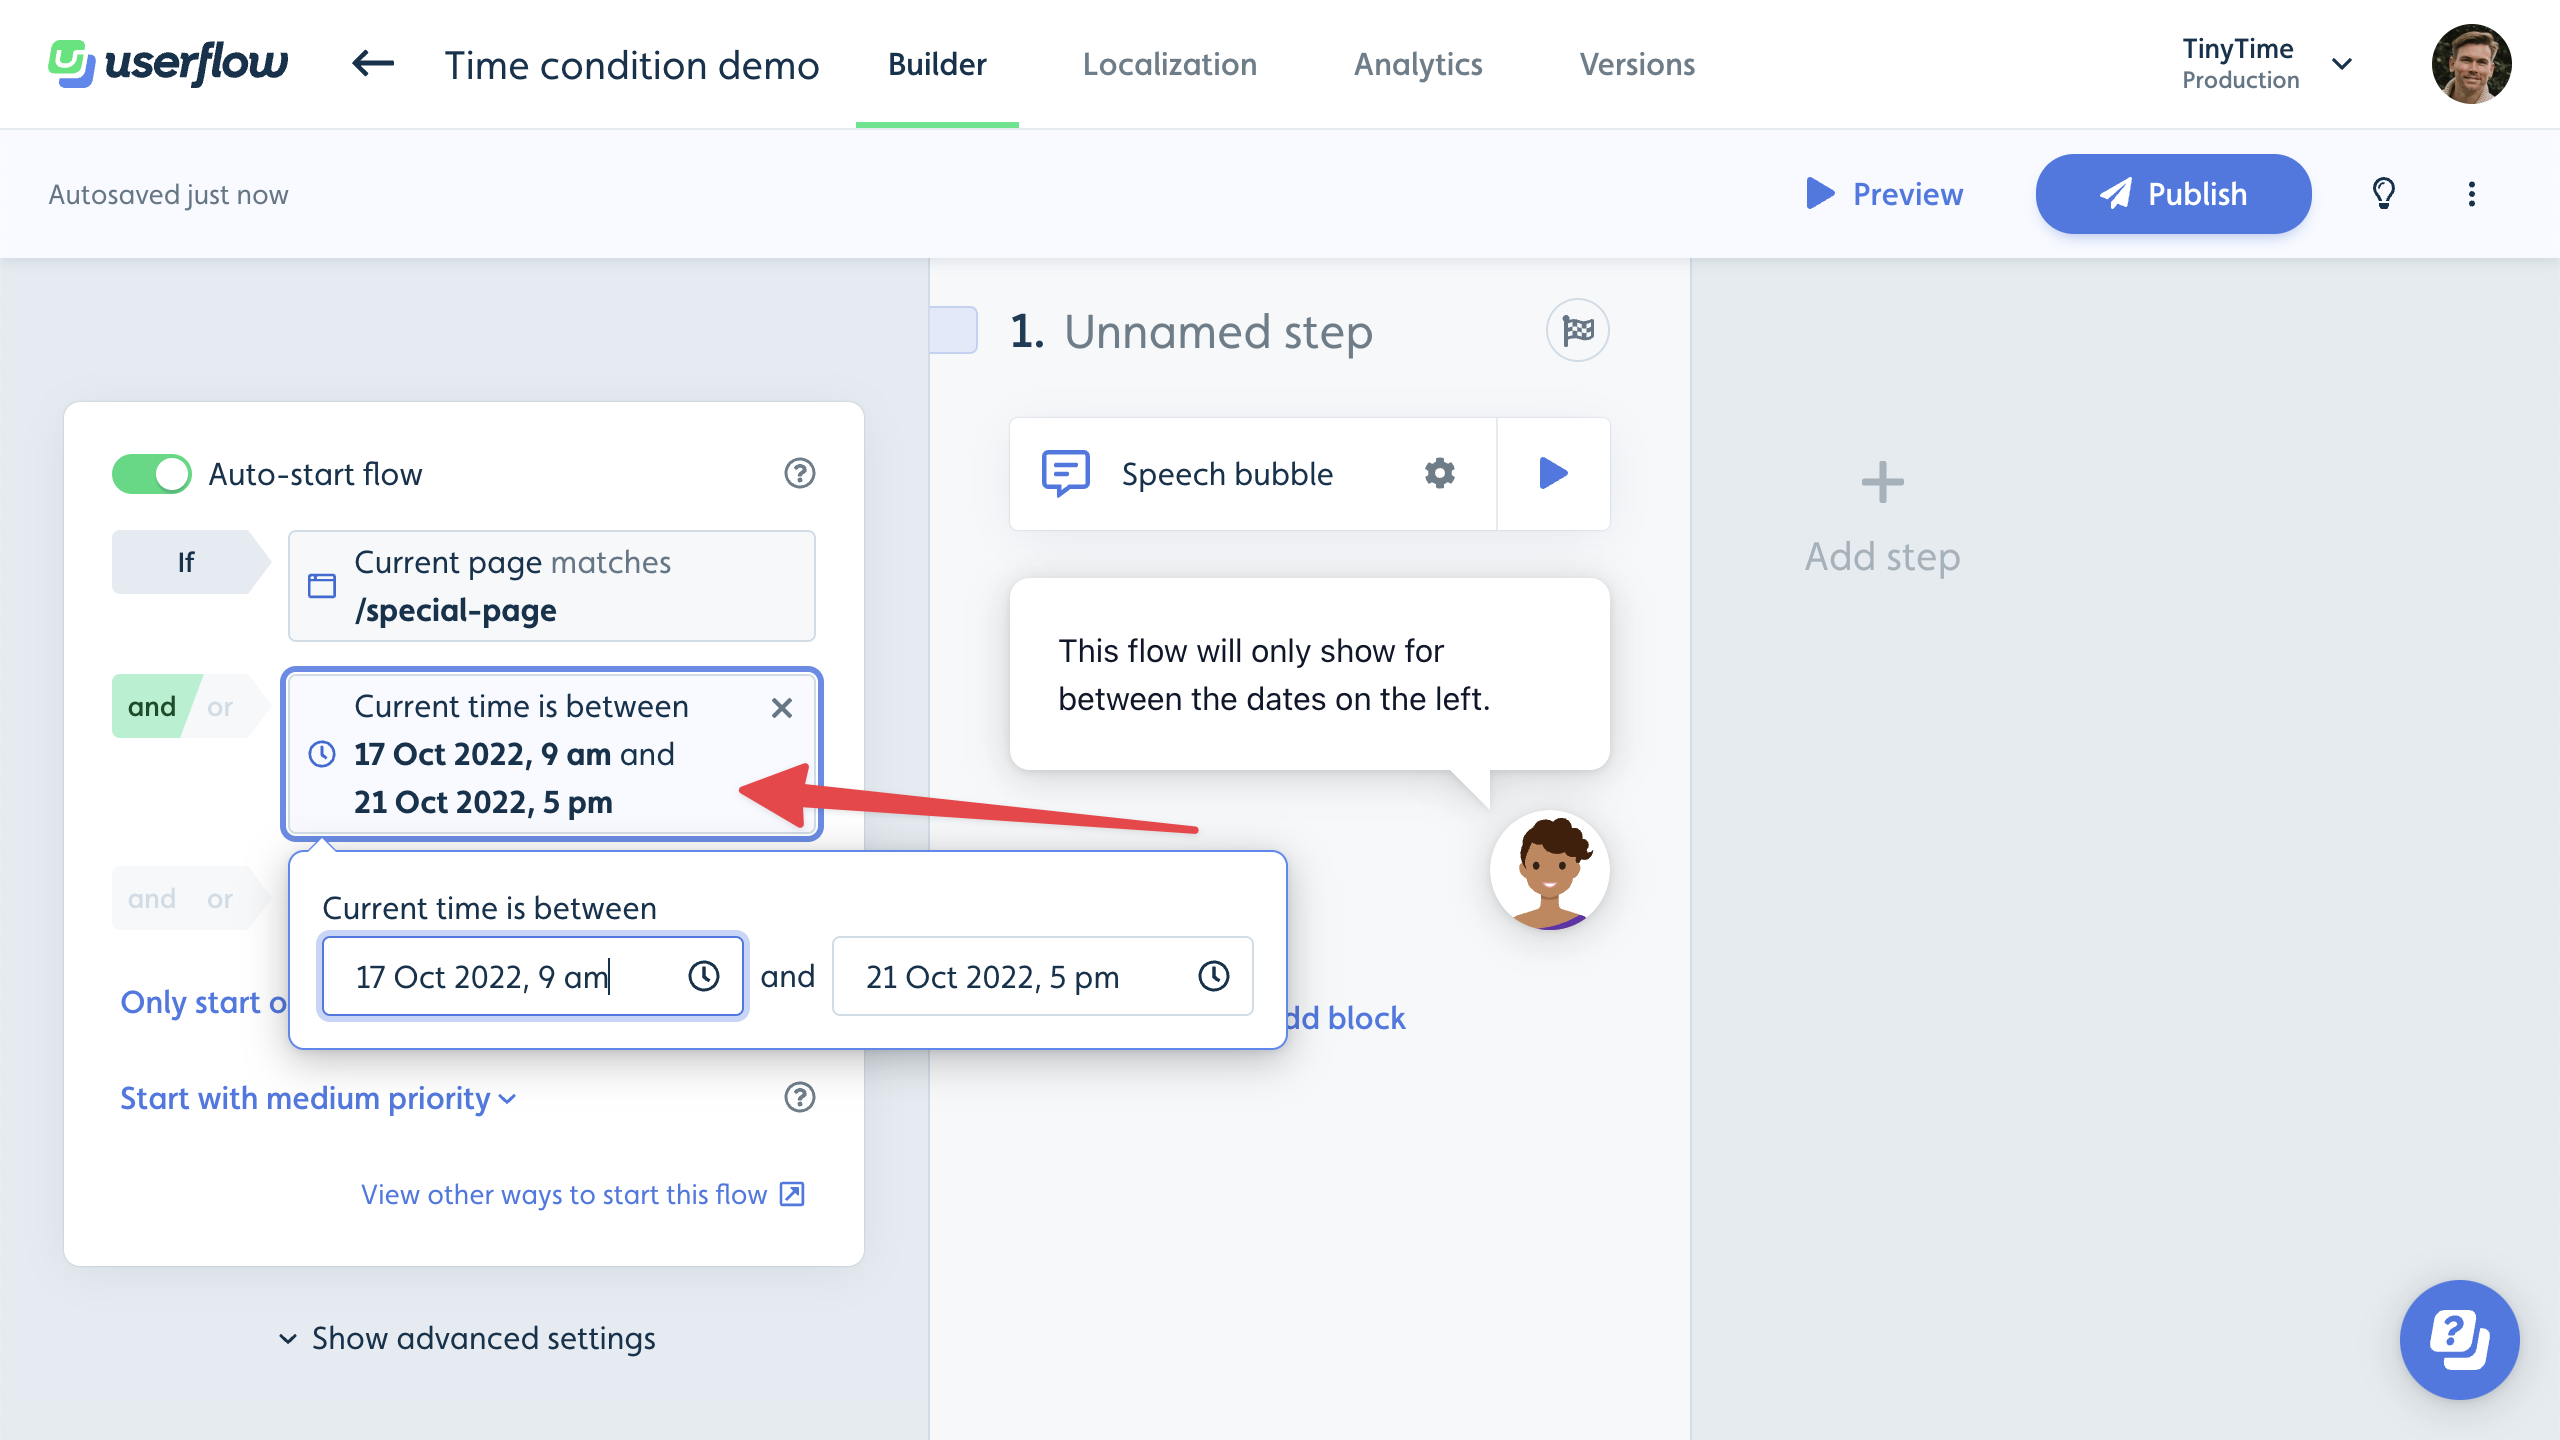Select the Current time is between condition box
The height and width of the screenshot is (1440, 2560).
pos(552,754)
